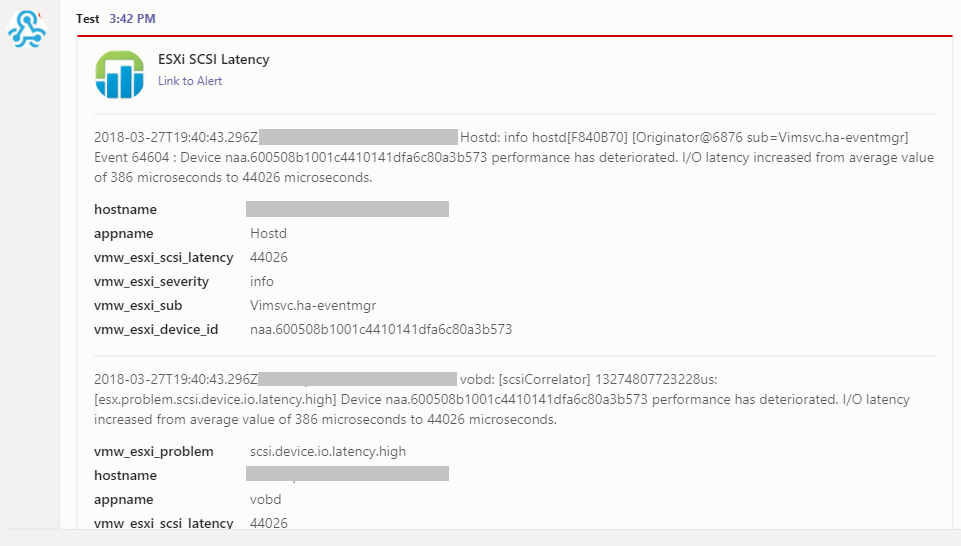
Task: Click the first event log message text
Action: click(514, 157)
